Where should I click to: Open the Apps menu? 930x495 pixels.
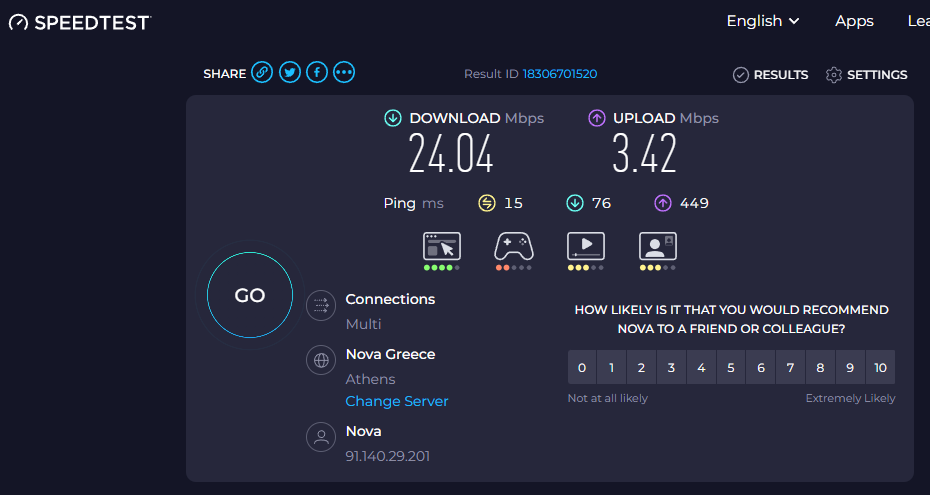point(854,21)
